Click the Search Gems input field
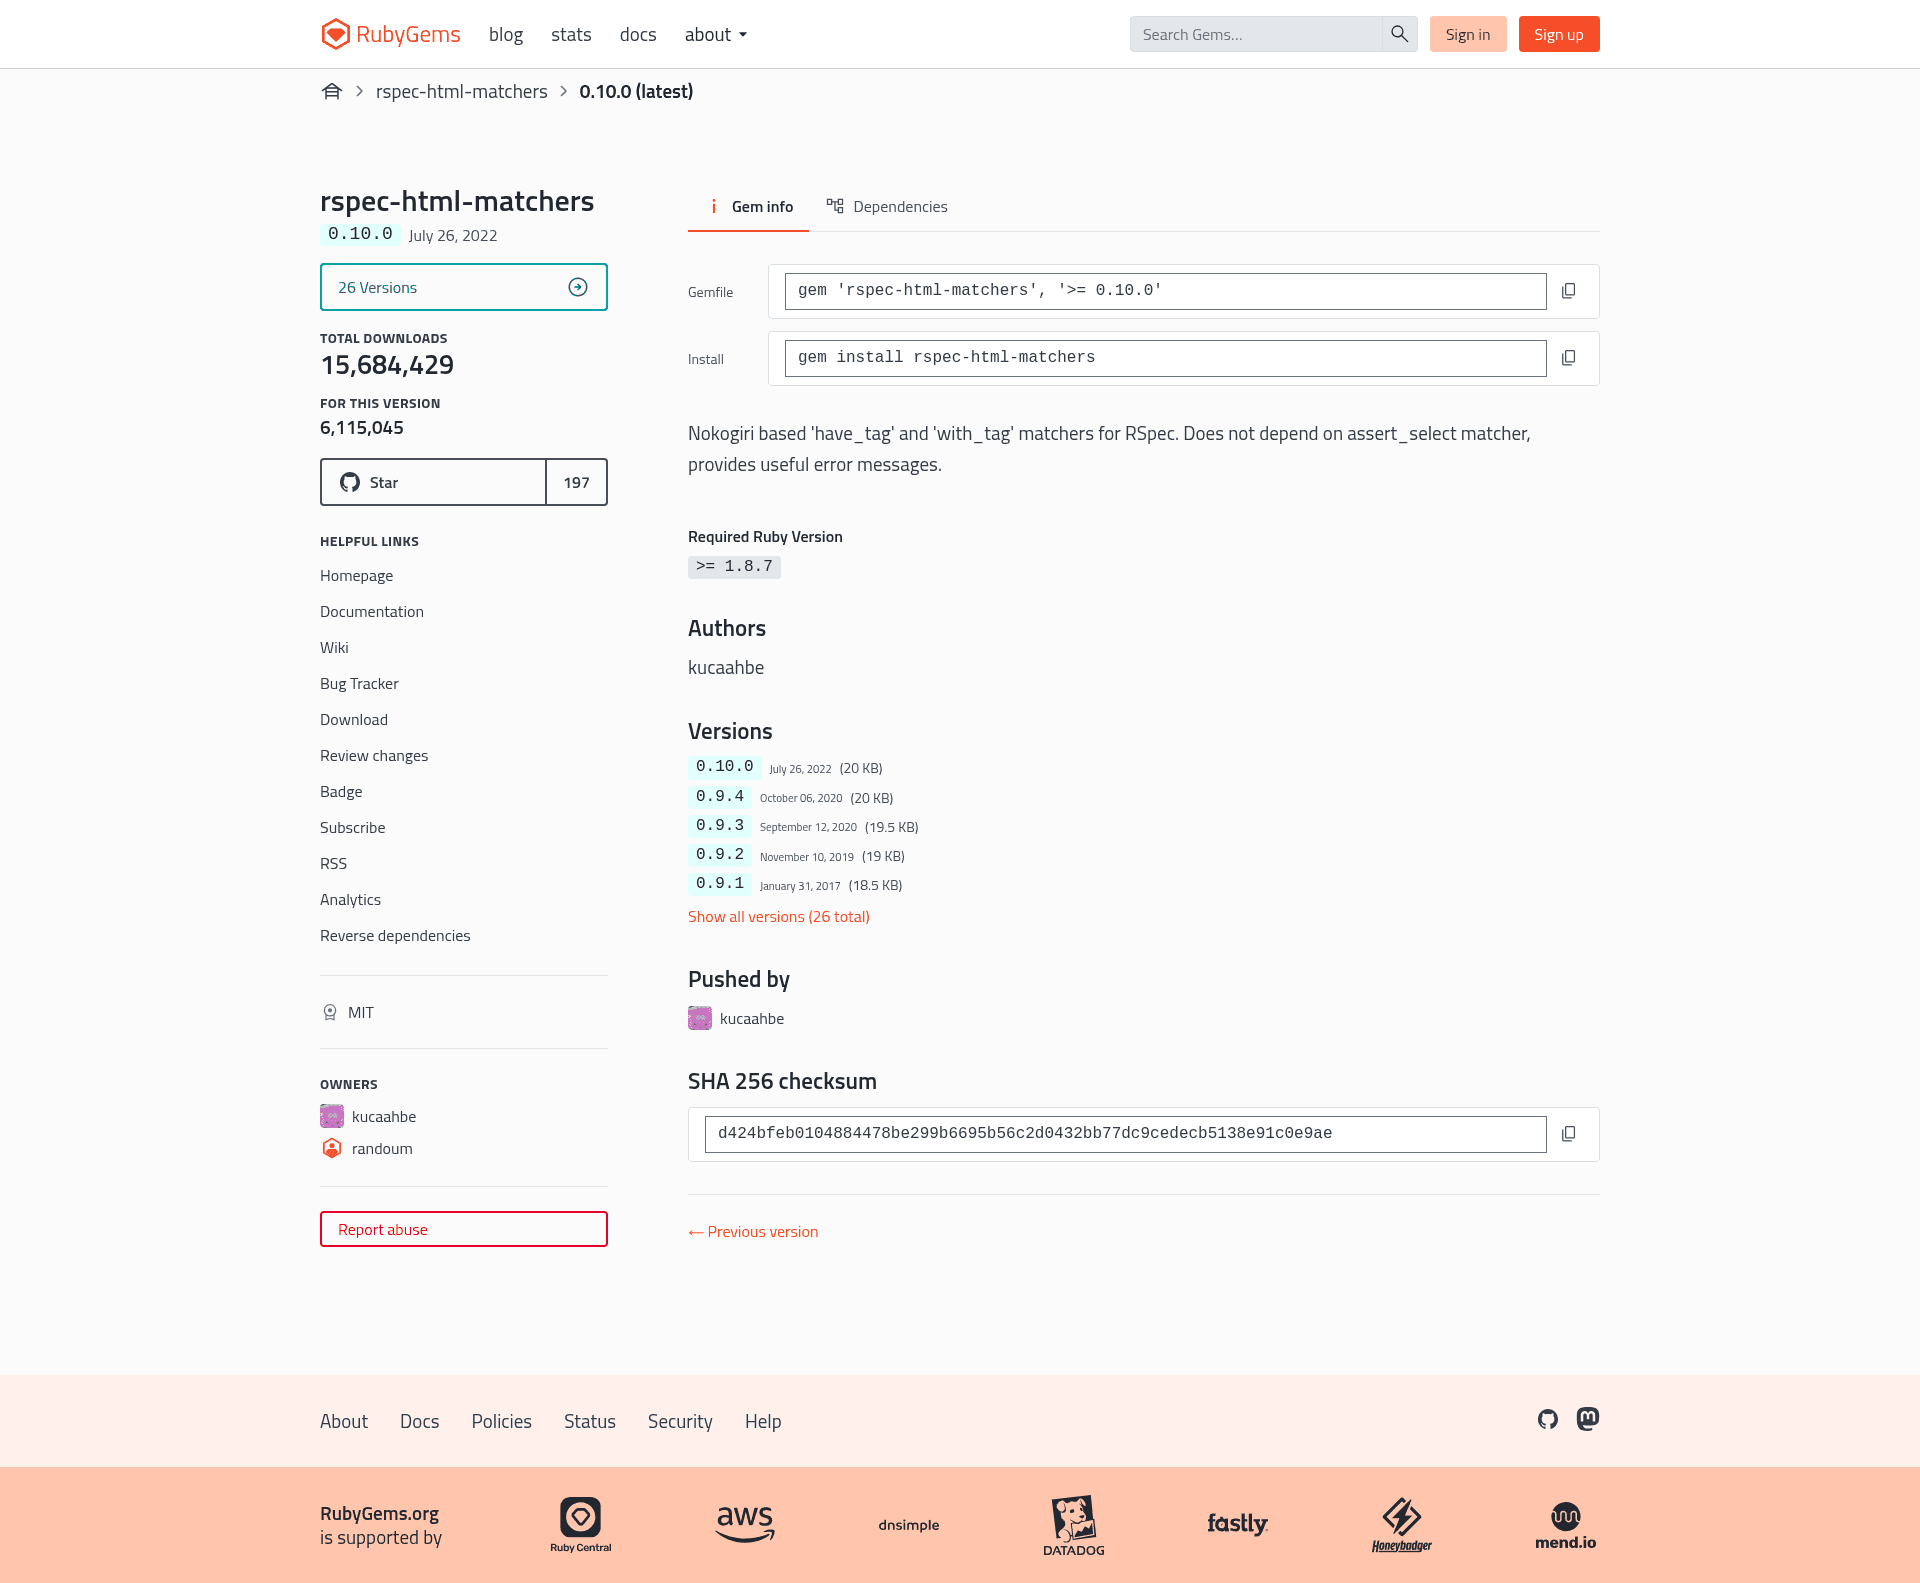Image resolution: width=1920 pixels, height=1583 pixels. (x=1256, y=34)
